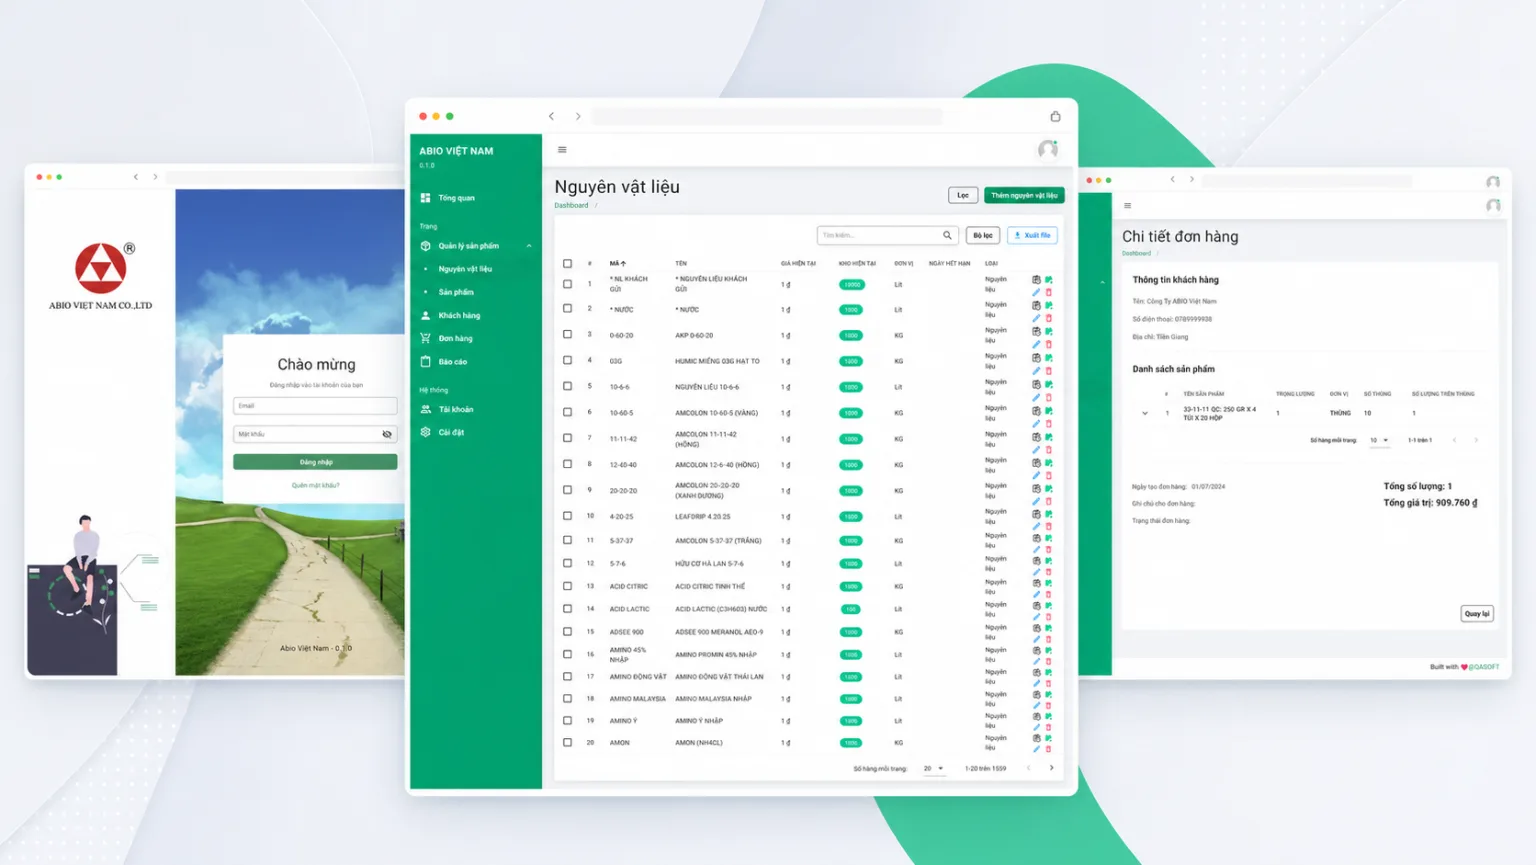Click the browser back arrow in the main window
The height and width of the screenshot is (865, 1536).
click(551, 116)
